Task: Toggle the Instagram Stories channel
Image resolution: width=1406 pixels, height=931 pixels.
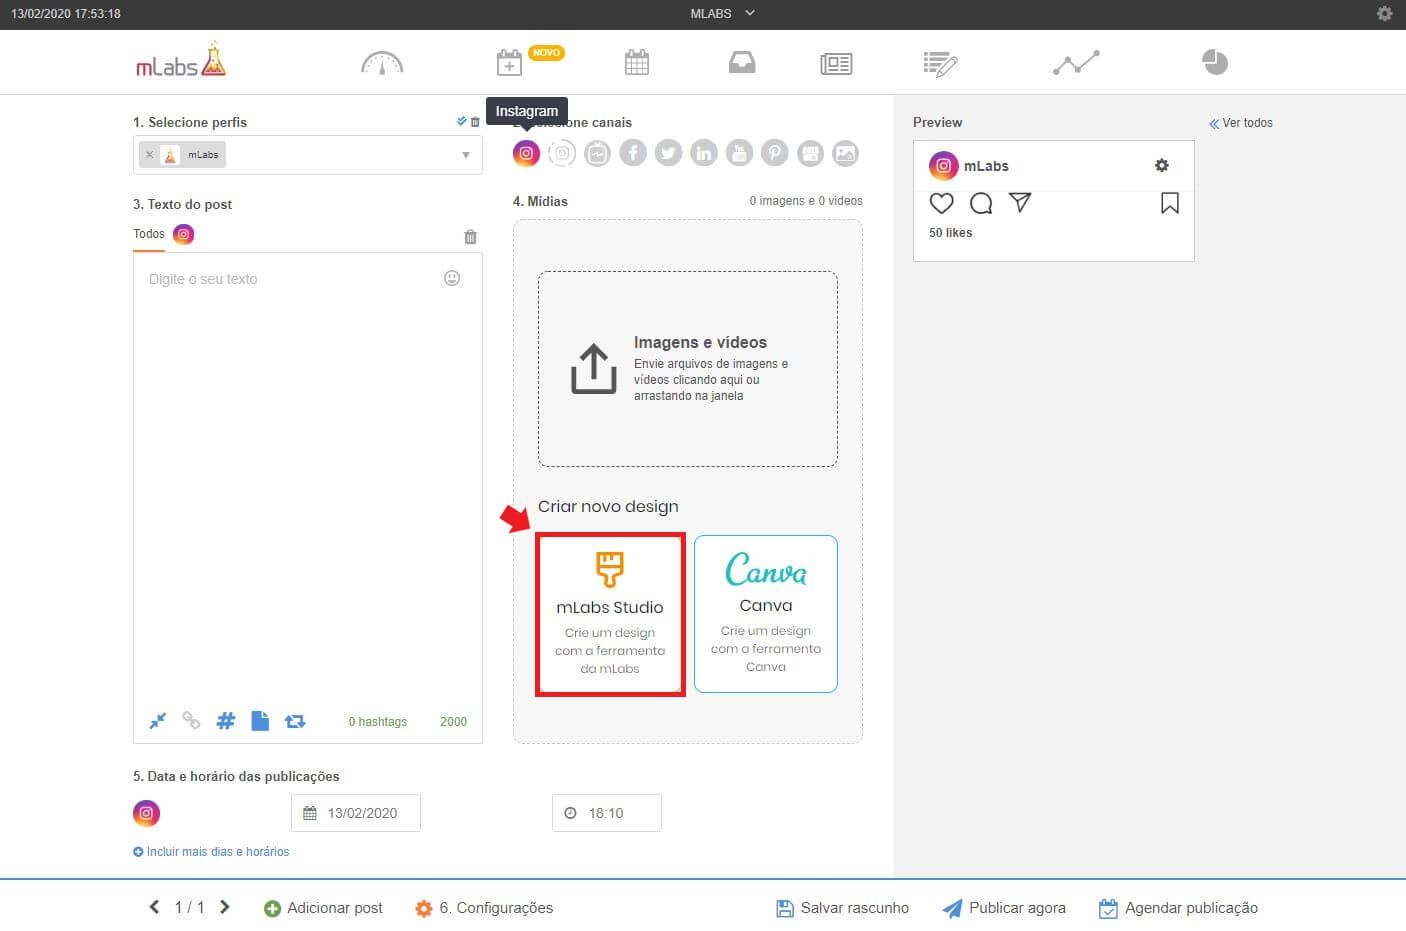Action: point(562,153)
